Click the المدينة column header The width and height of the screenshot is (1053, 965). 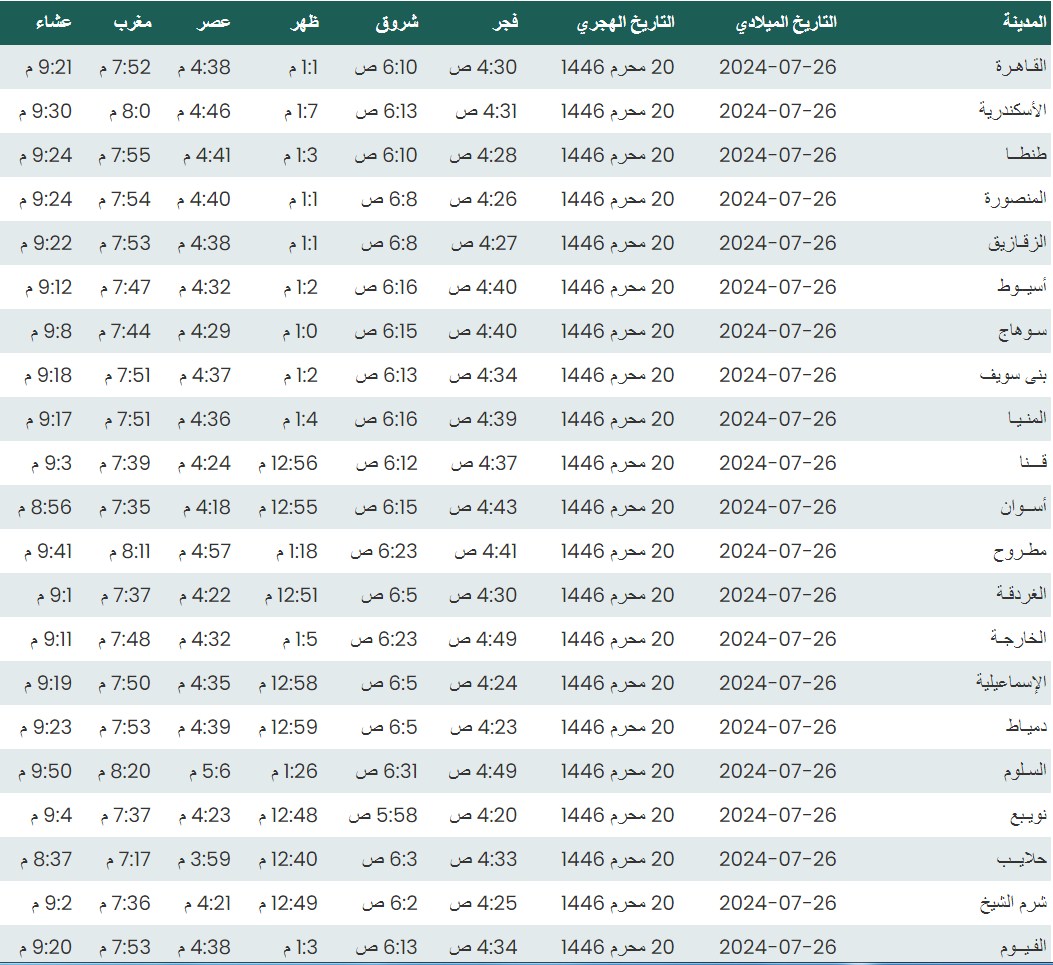click(1024, 23)
